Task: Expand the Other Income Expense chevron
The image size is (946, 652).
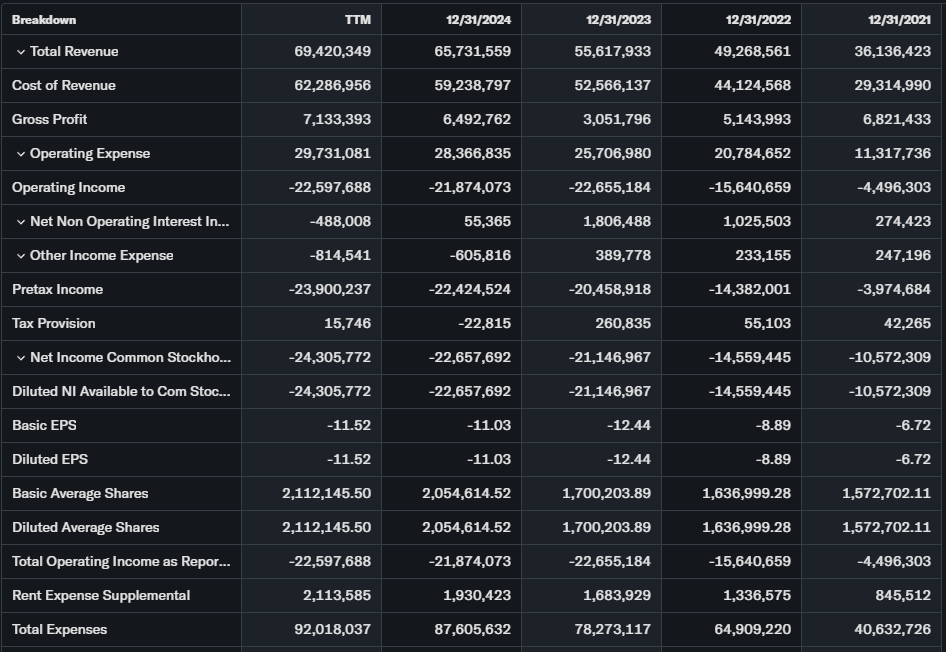Action: pyautogui.click(x=21, y=256)
